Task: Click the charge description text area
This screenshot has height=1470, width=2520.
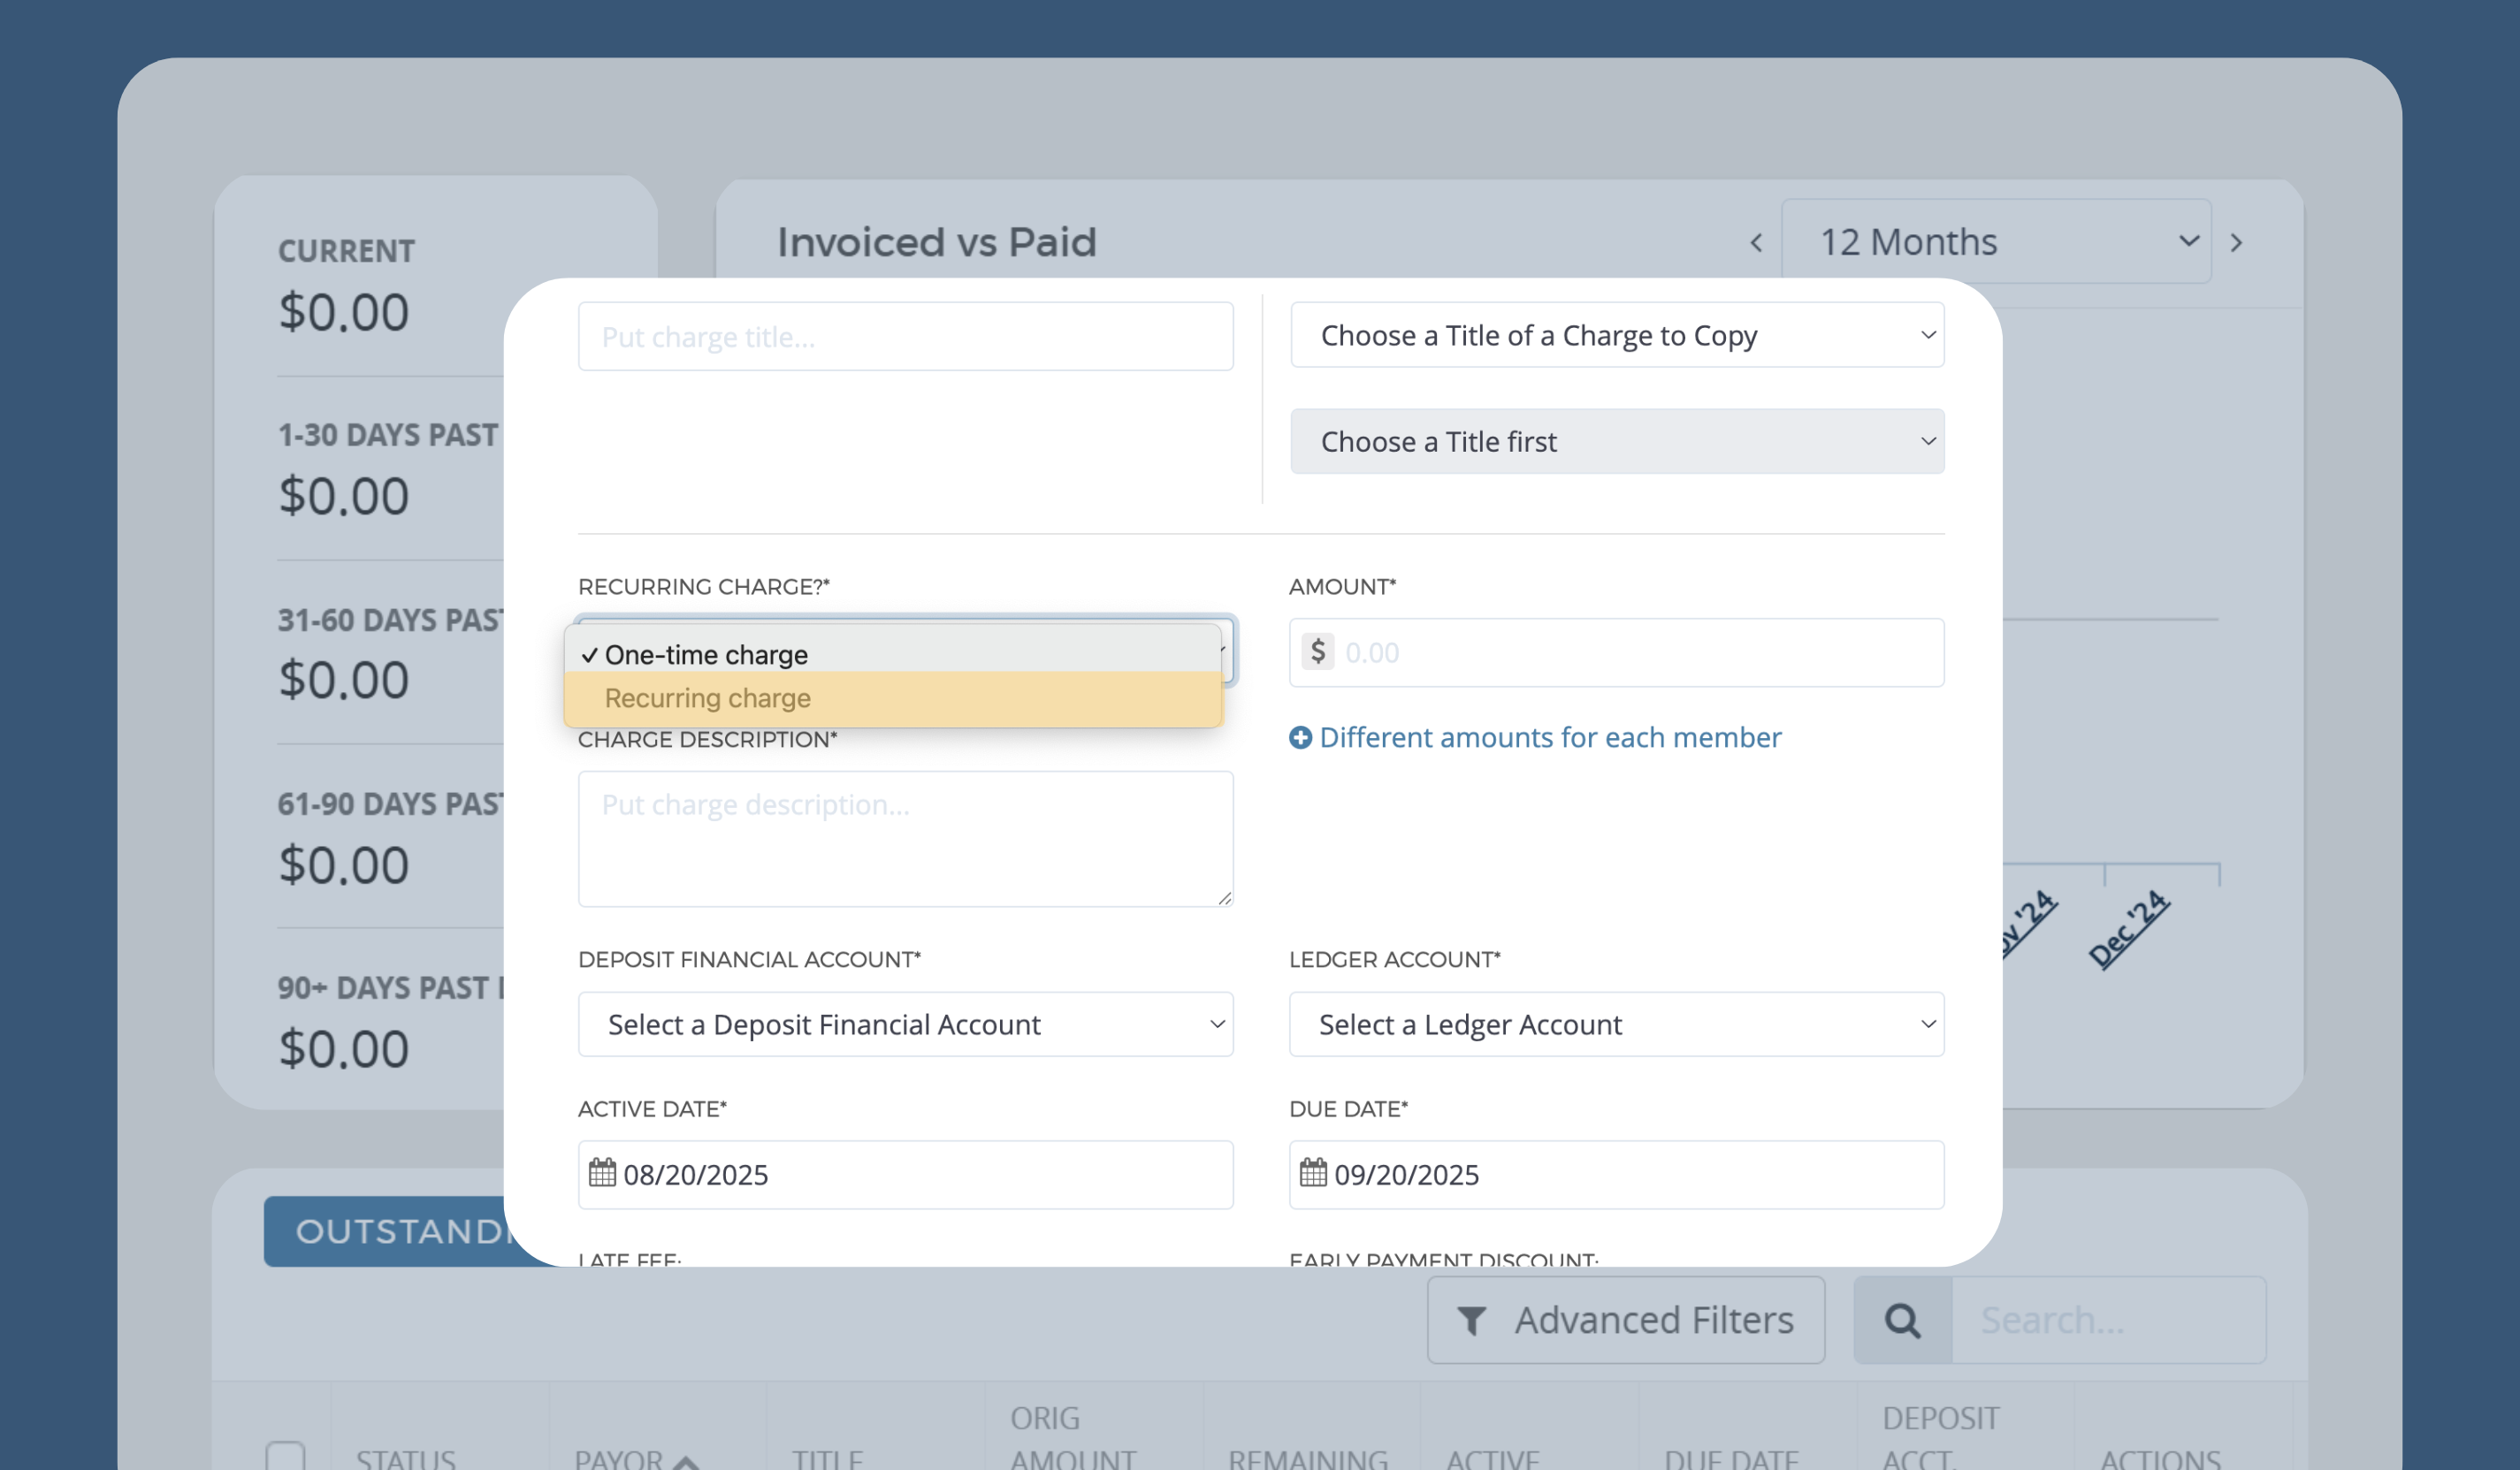Action: click(x=905, y=838)
